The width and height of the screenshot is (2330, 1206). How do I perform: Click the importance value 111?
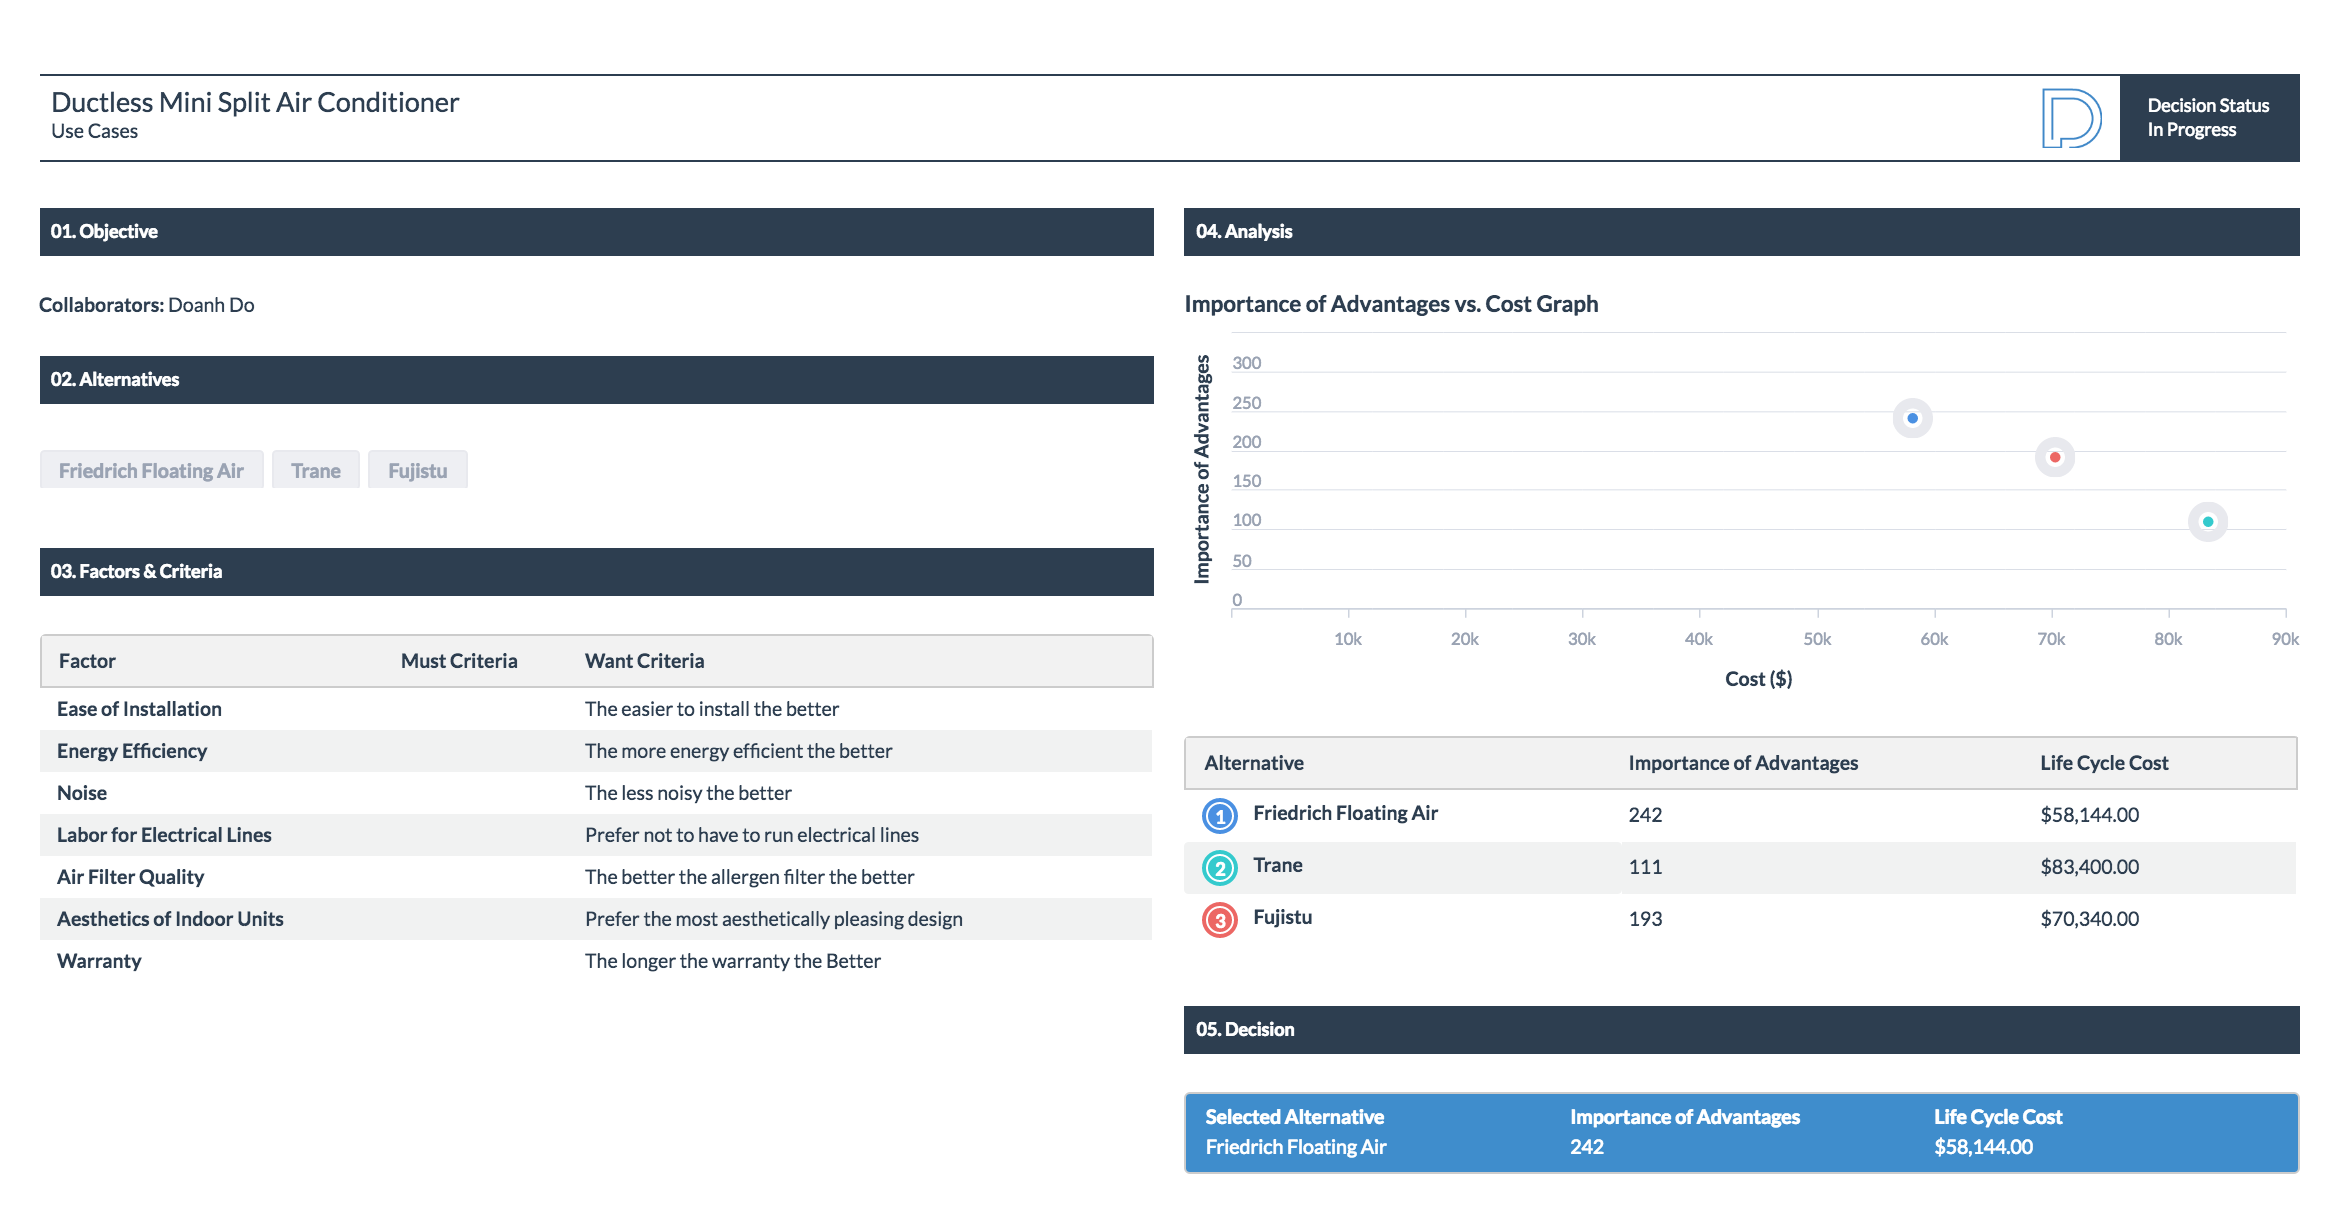[1645, 867]
